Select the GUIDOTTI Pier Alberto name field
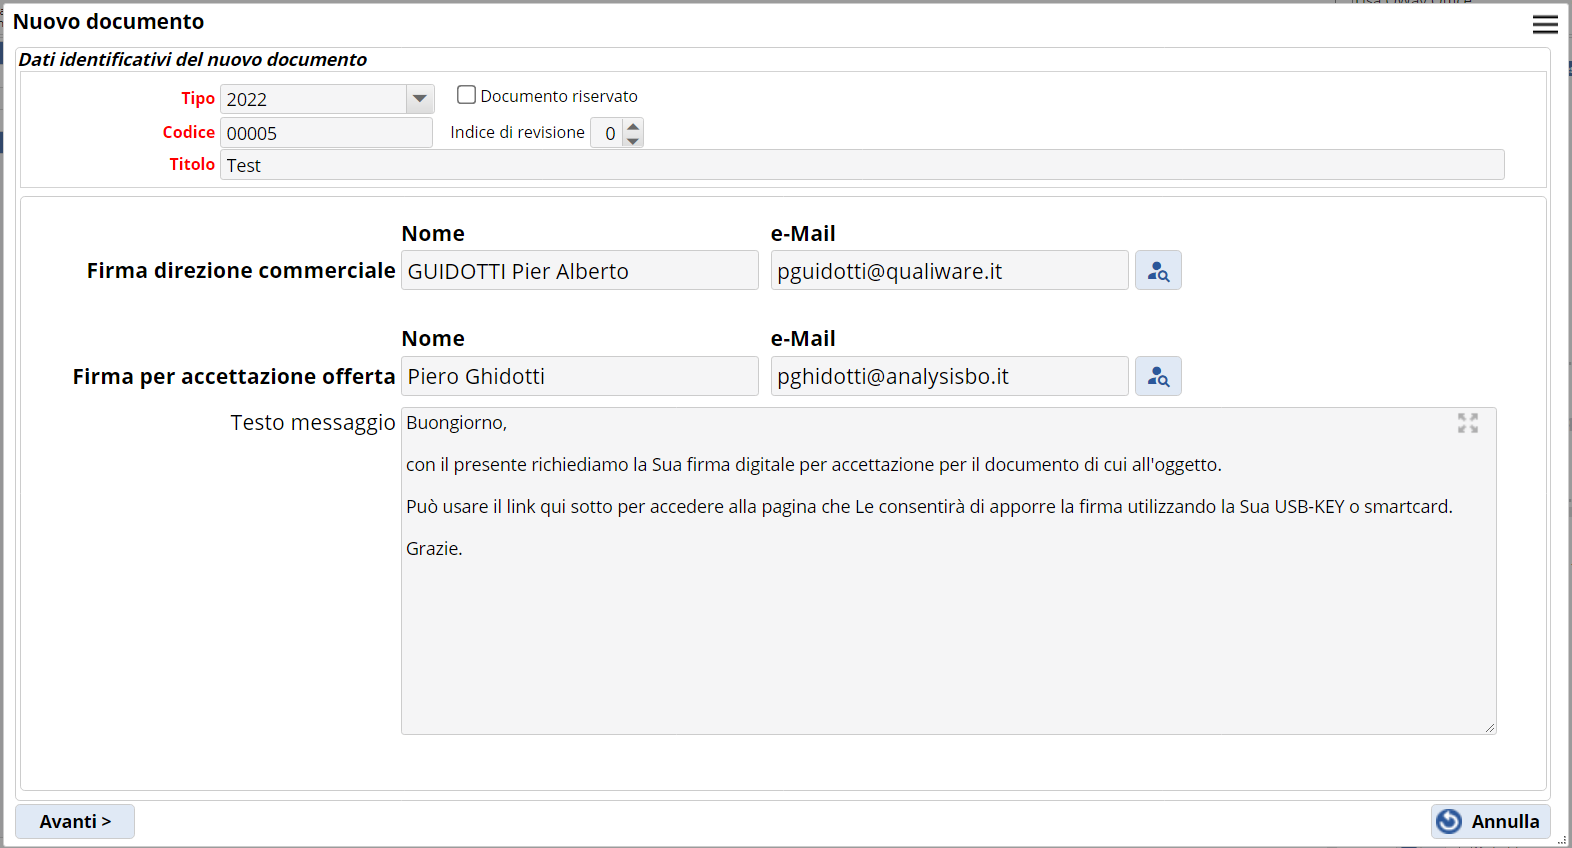Image resolution: width=1572 pixels, height=848 pixels. [x=579, y=271]
